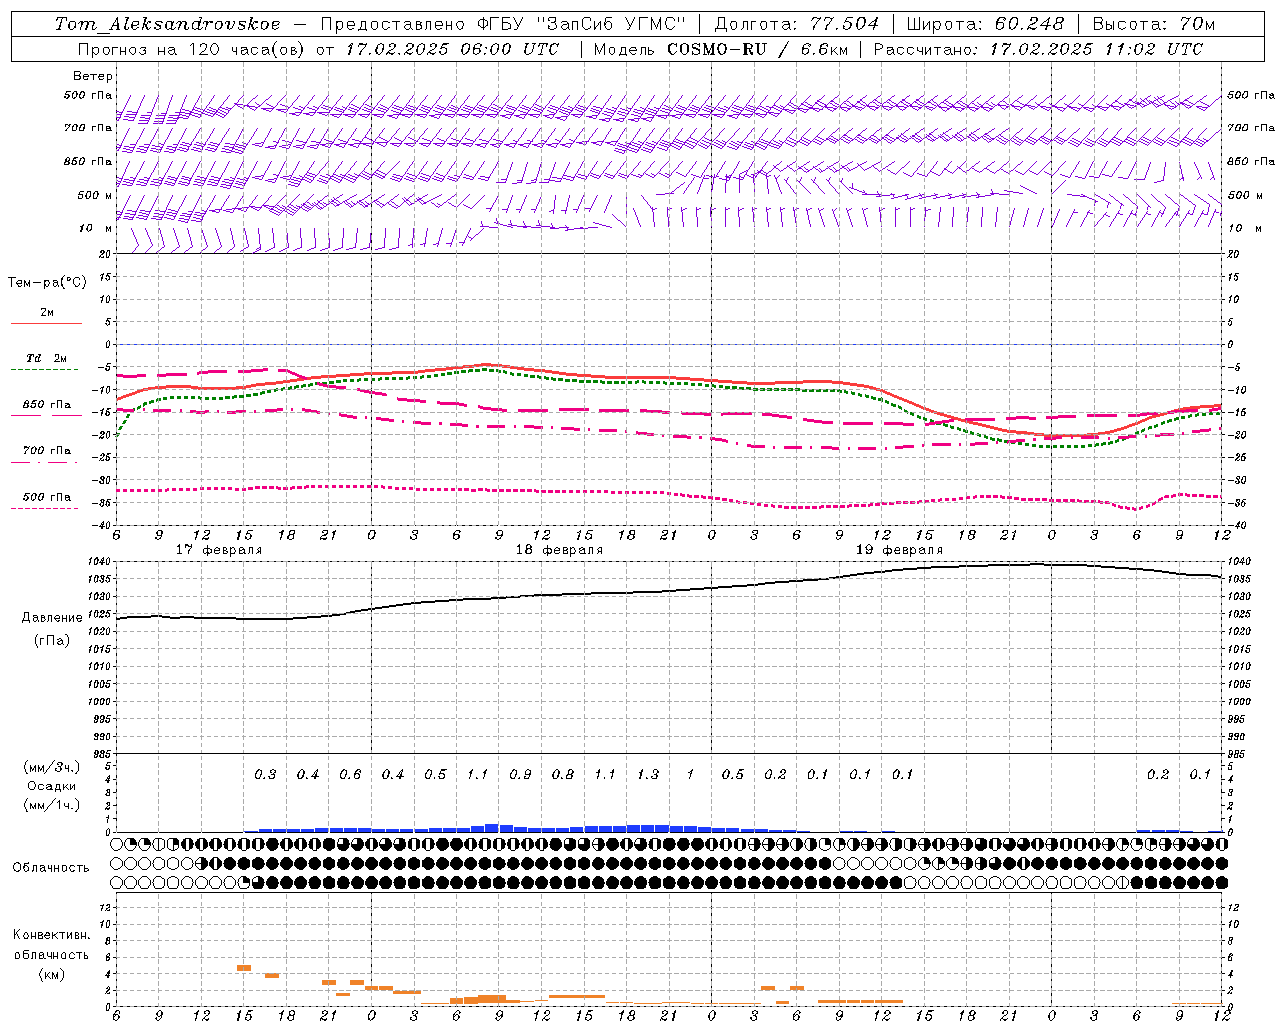Viewport: 1280px width, 1024px height.
Task: Click the 2м temperature legend entry
Action: (47, 313)
